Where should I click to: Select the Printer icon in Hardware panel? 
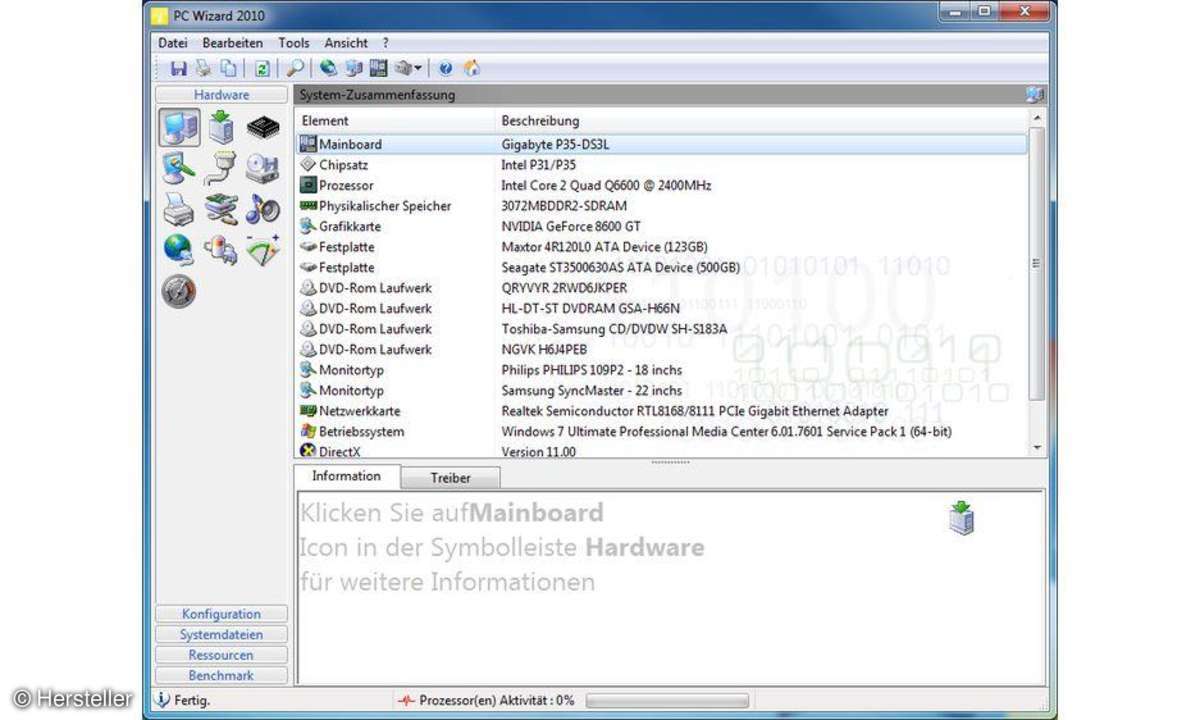tap(178, 209)
